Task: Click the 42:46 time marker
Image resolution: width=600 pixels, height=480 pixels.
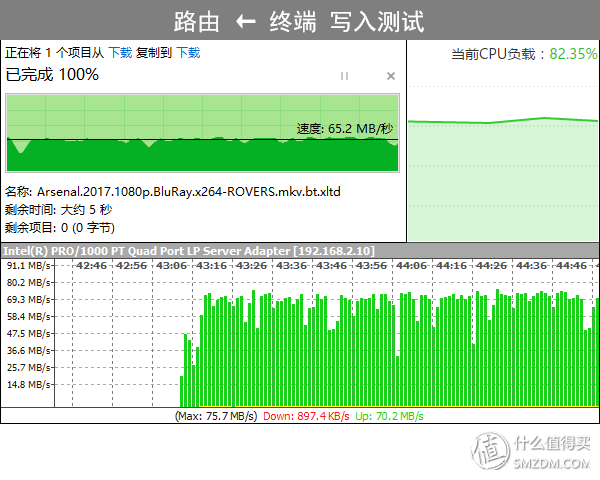Action: click(x=91, y=266)
